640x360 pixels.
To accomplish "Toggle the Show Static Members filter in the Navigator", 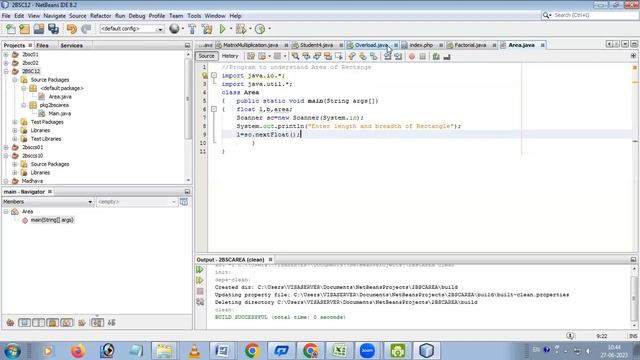I will click(x=38, y=323).
